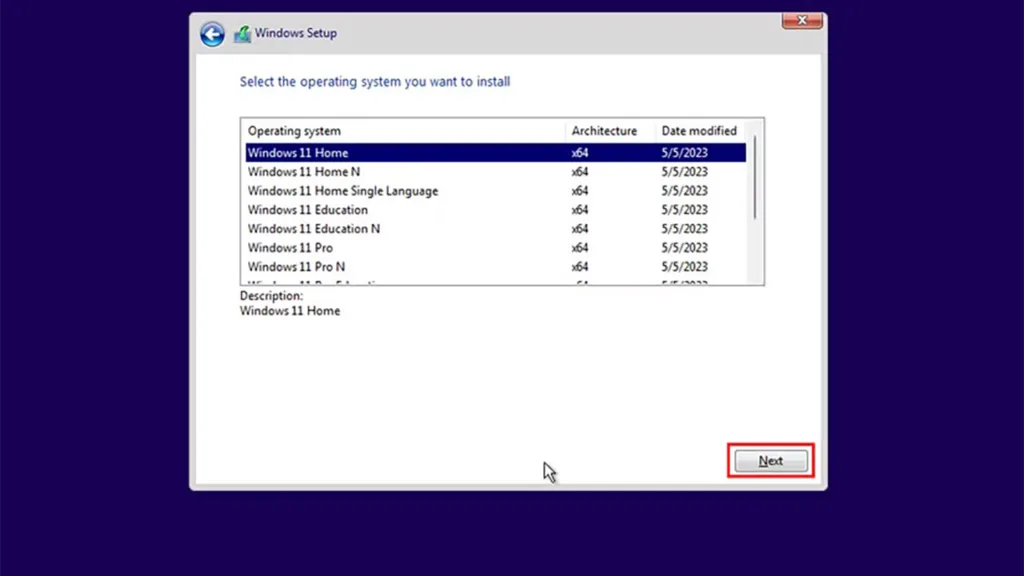The width and height of the screenshot is (1024, 576).
Task: Click x64 cell in Windows 11 Home N row
Action: pyautogui.click(x=580, y=172)
